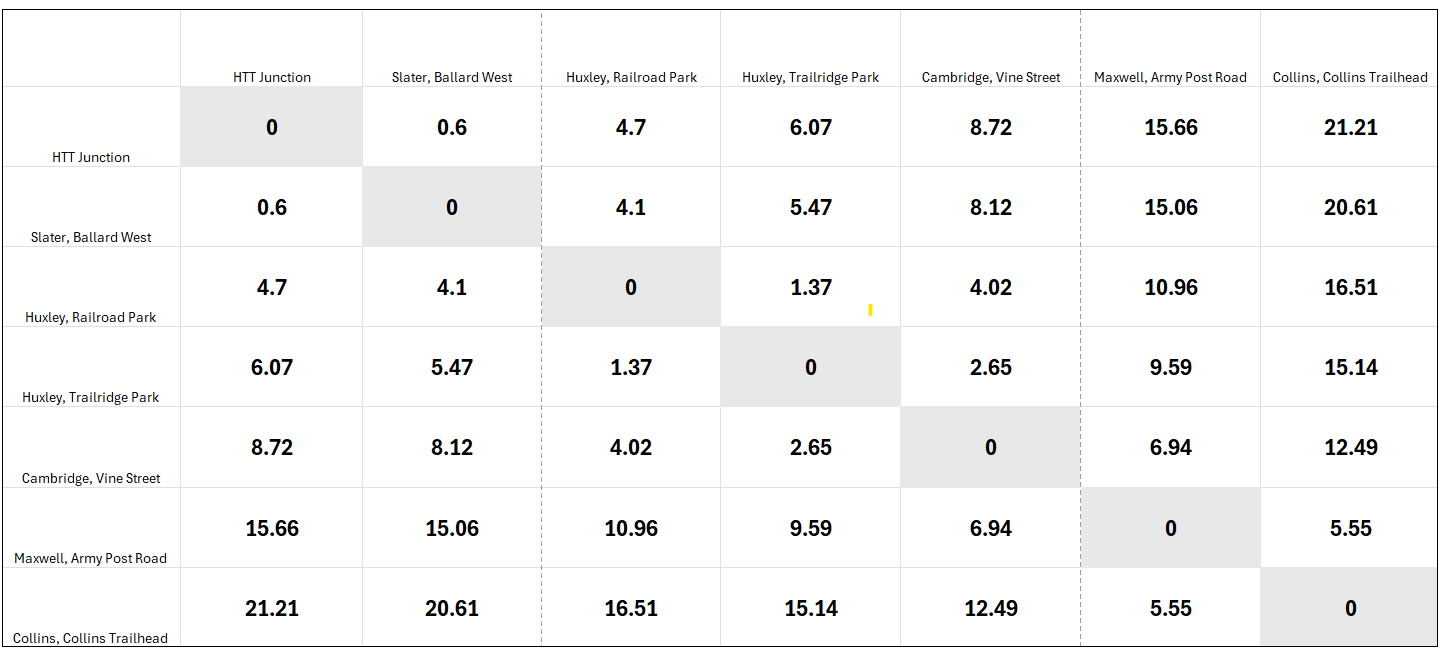Select 4.1 in the Huxley, Railroad Park row
The height and width of the screenshot is (660, 1451).
[452, 287]
